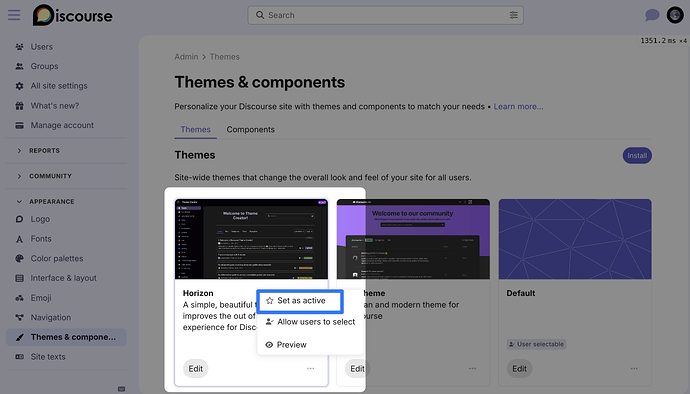Viewport: 690px width, 394px height.
Task: Click the Horizon theme title
Action: pos(198,293)
